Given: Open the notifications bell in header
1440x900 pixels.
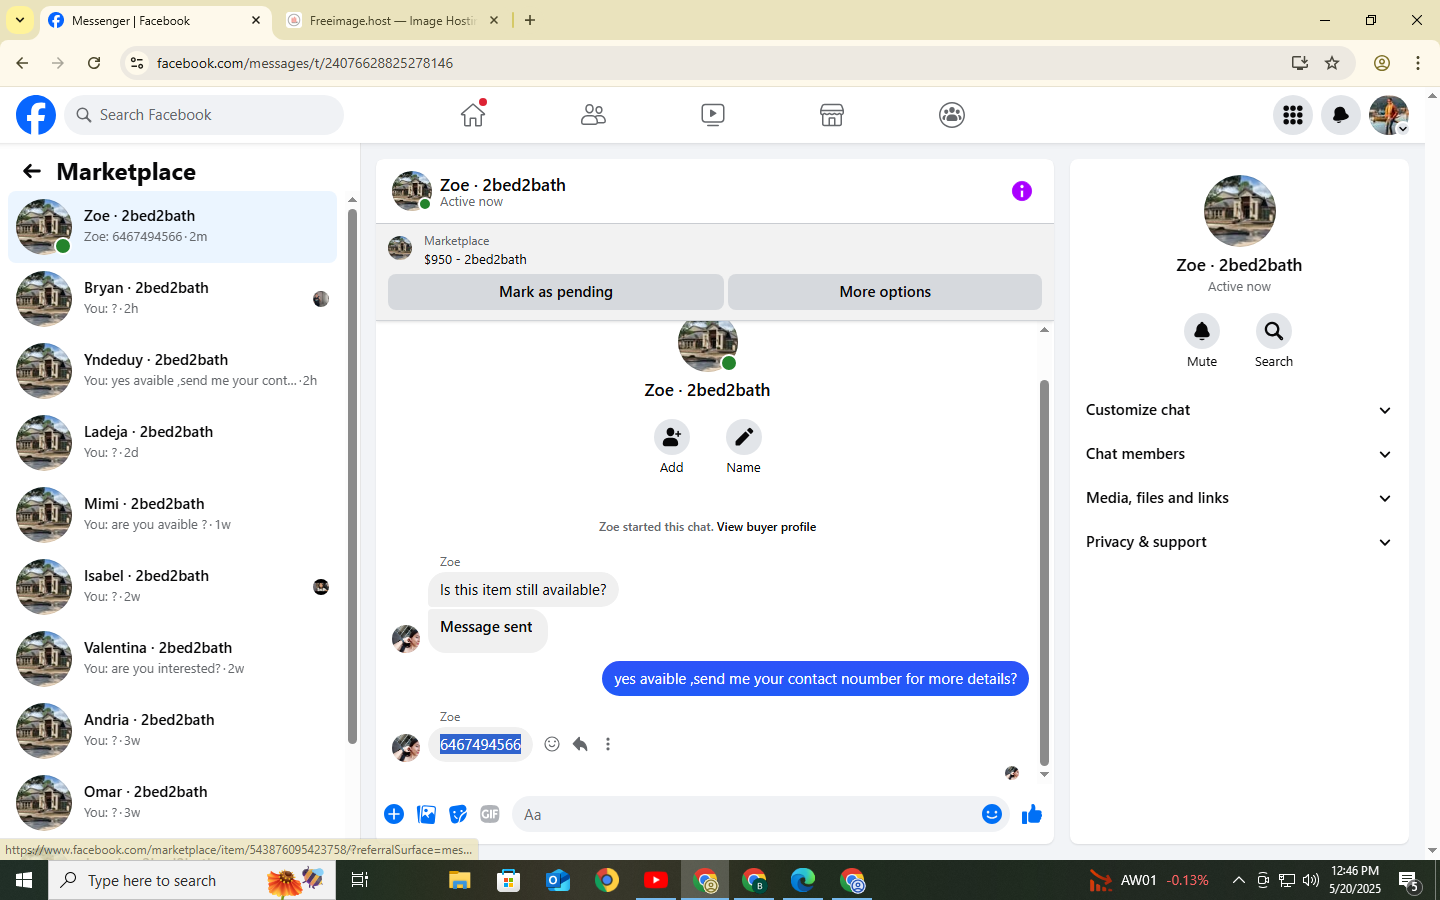Looking at the screenshot, I should [1341, 115].
